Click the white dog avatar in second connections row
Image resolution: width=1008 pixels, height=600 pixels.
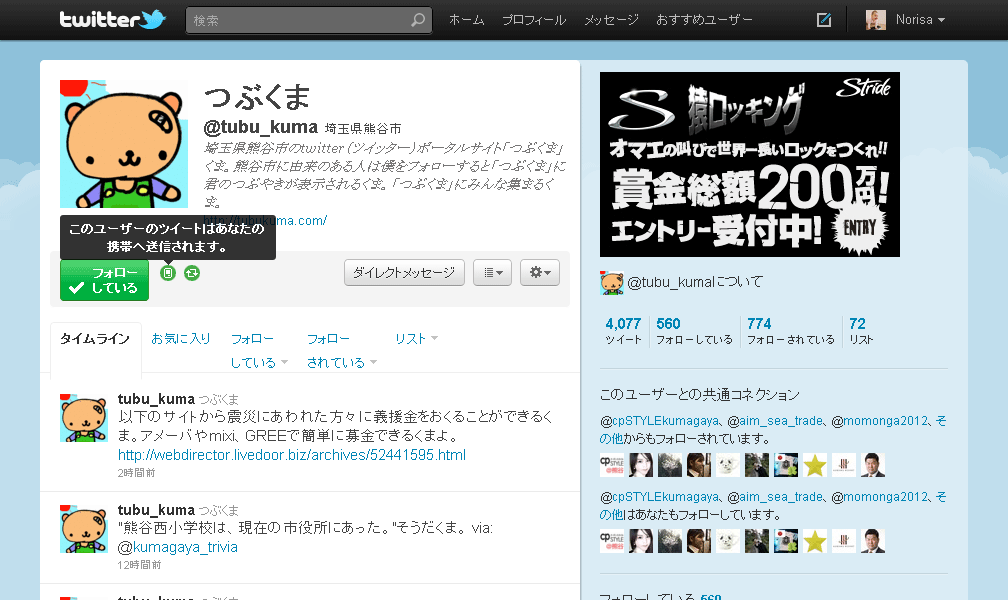[x=728, y=541]
